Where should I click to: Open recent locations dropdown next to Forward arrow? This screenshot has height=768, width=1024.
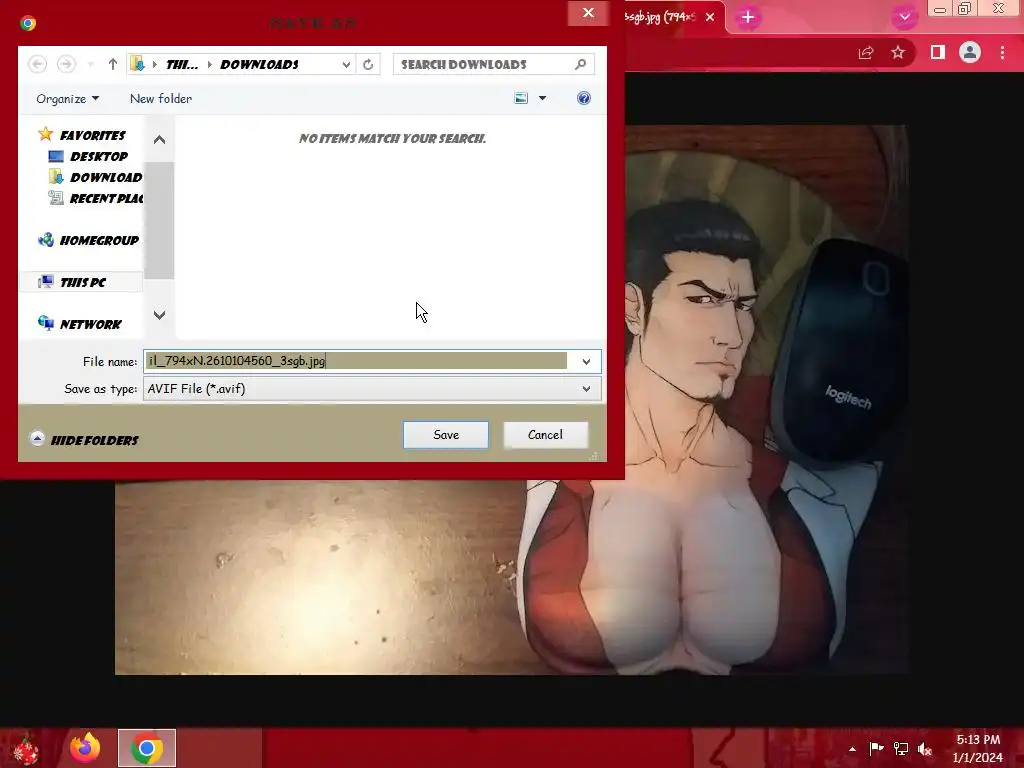pos(91,64)
